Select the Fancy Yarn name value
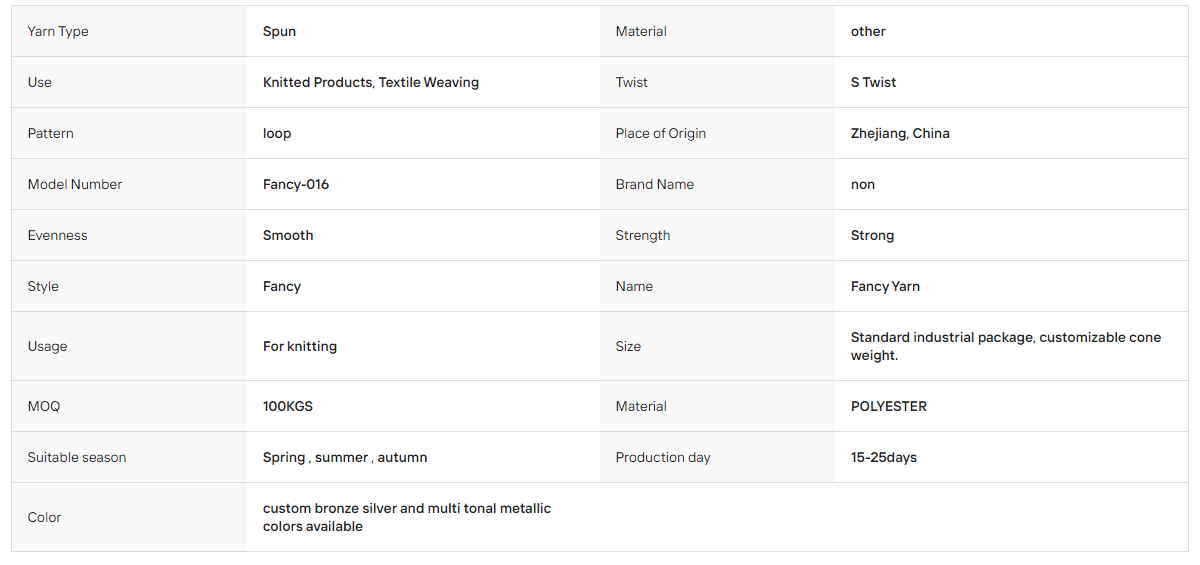 click(x=885, y=286)
